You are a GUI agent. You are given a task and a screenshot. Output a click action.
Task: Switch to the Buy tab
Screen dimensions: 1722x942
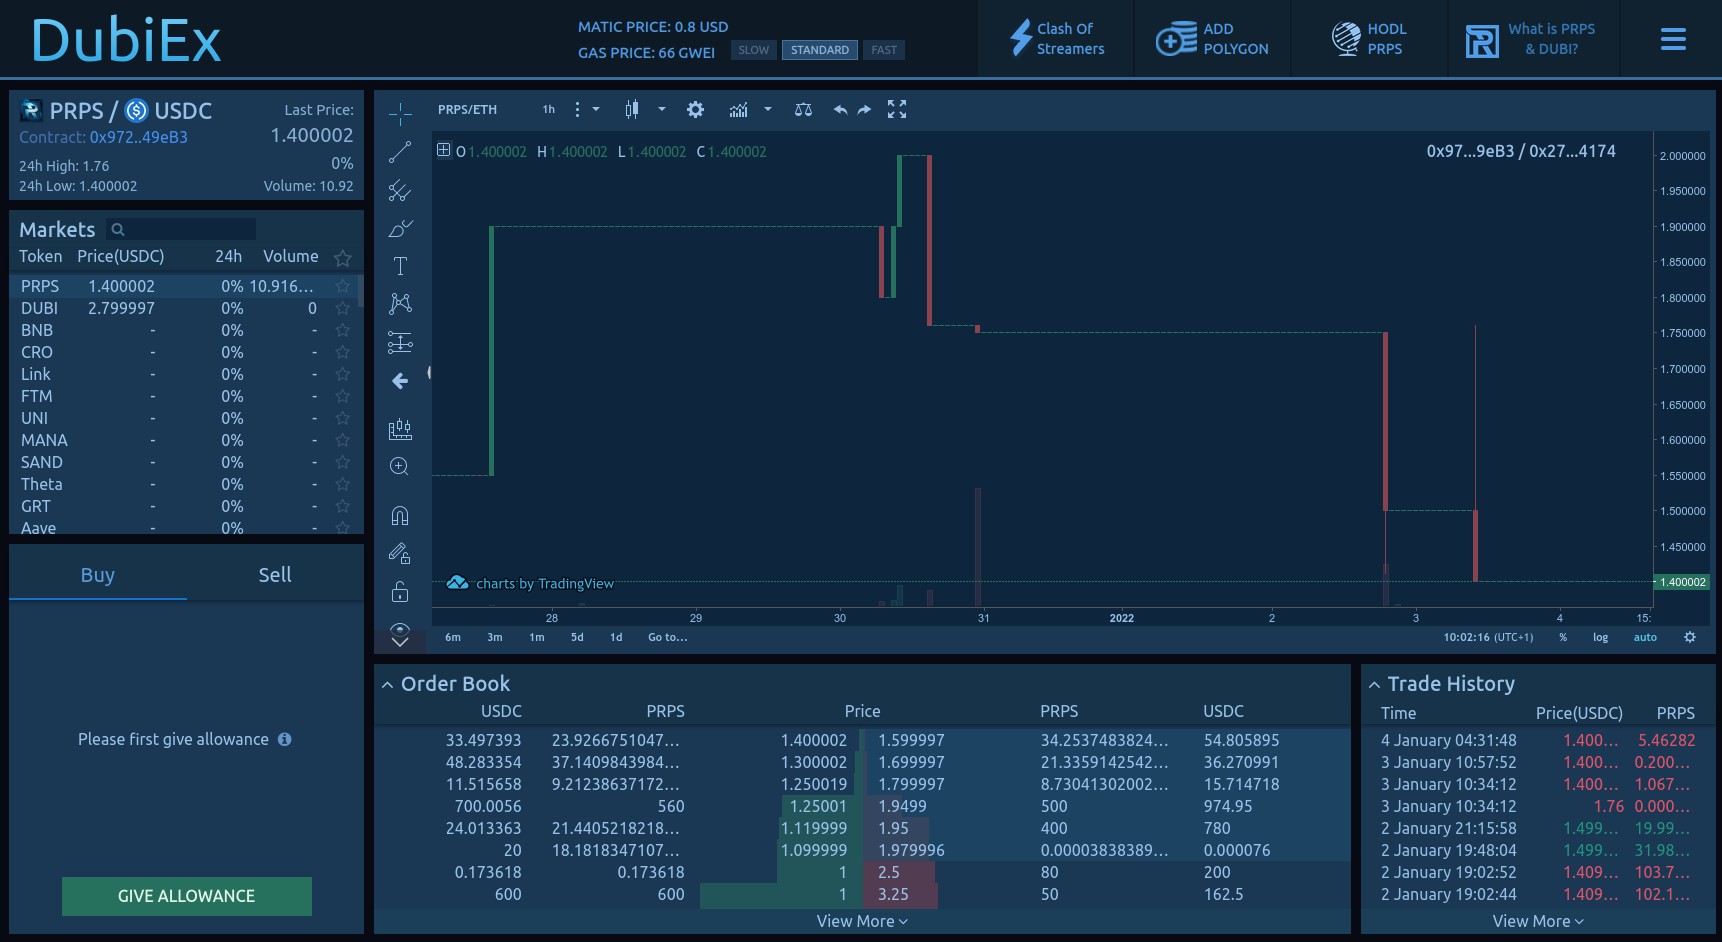click(x=98, y=575)
